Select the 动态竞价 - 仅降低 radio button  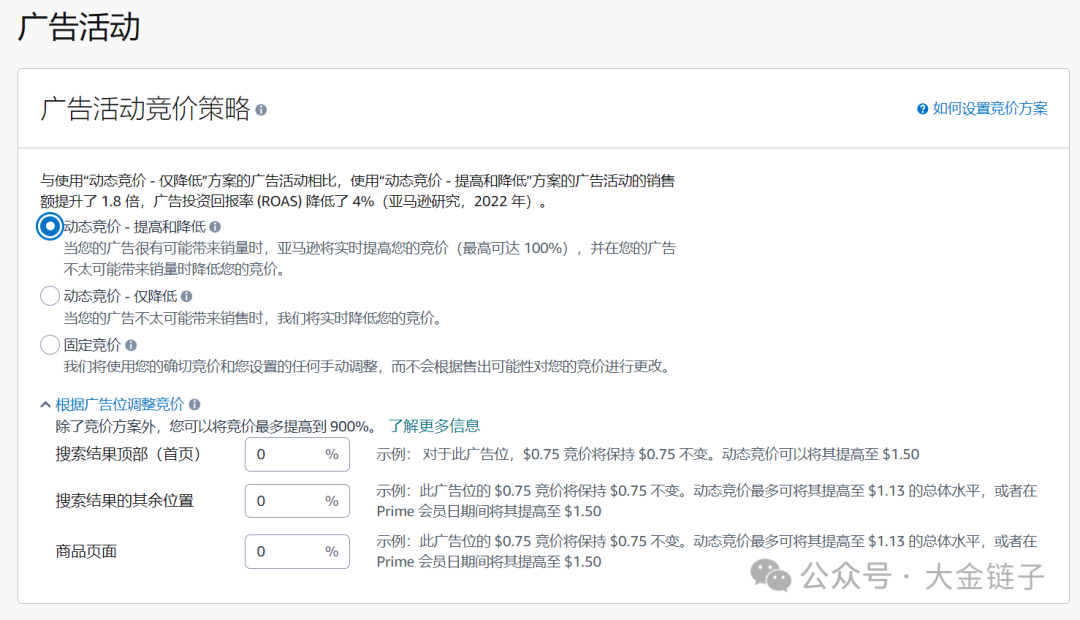point(50,296)
